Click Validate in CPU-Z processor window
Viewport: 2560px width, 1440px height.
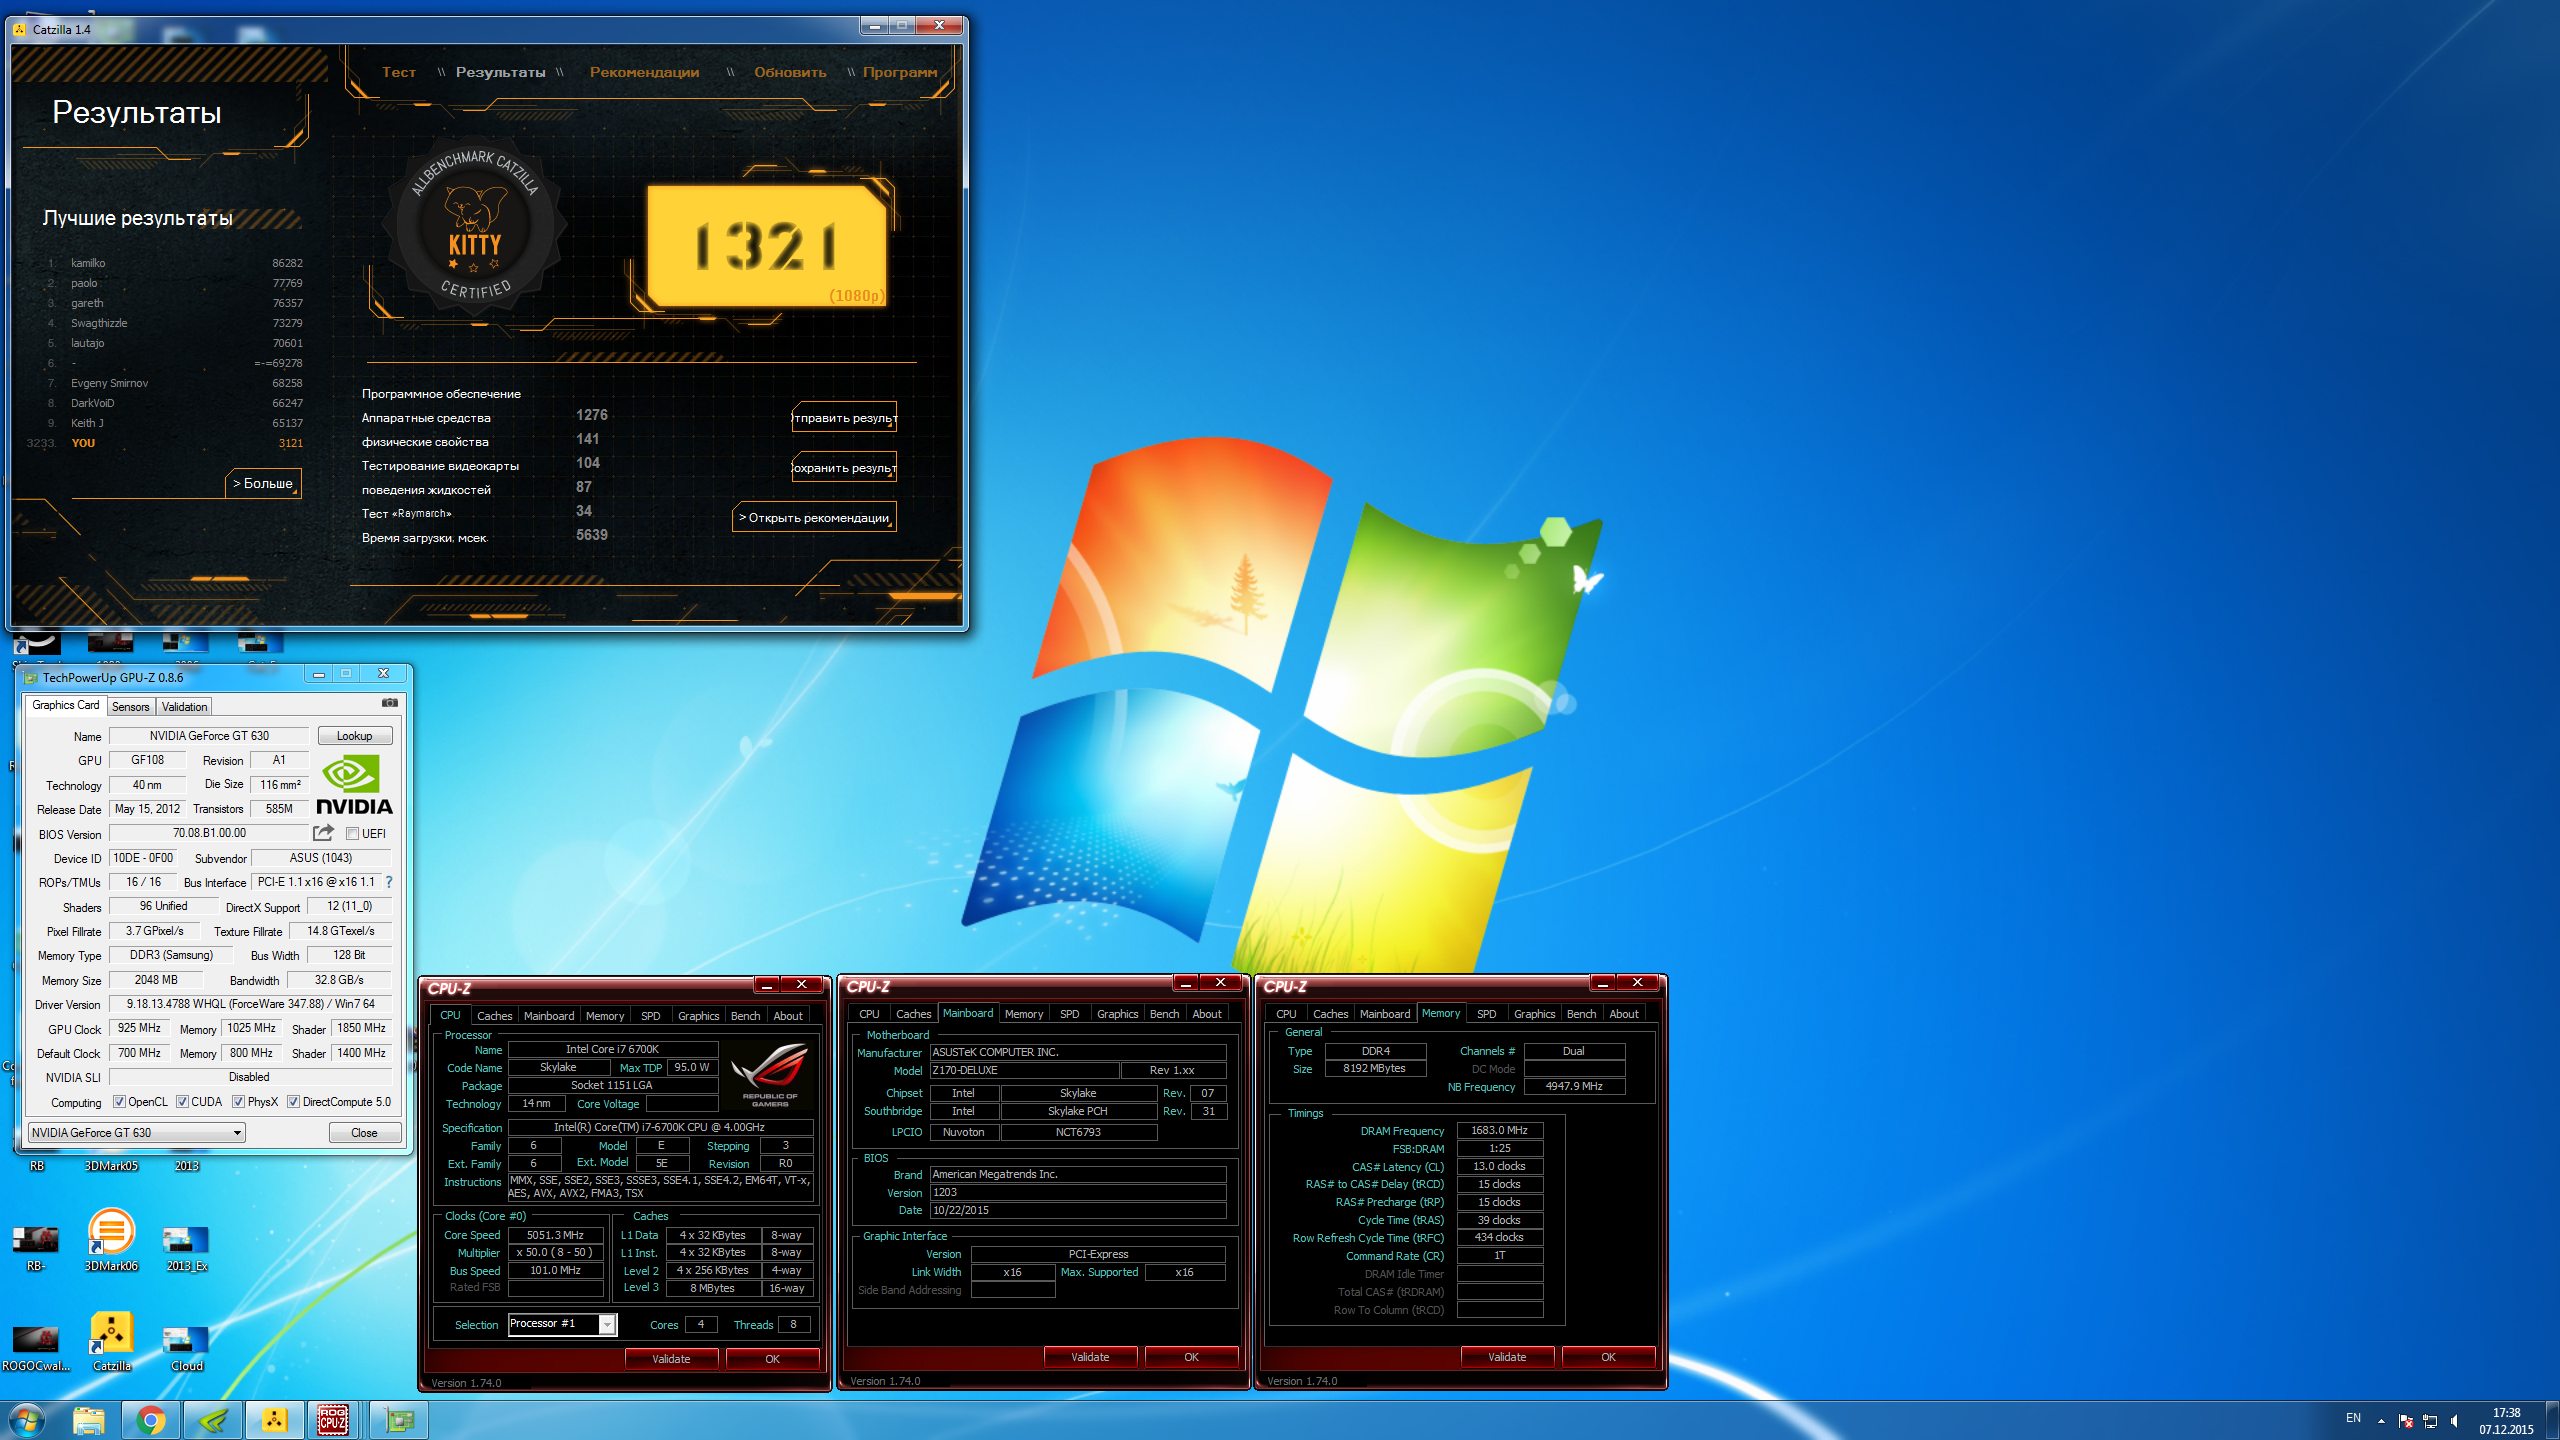point(671,1359)
